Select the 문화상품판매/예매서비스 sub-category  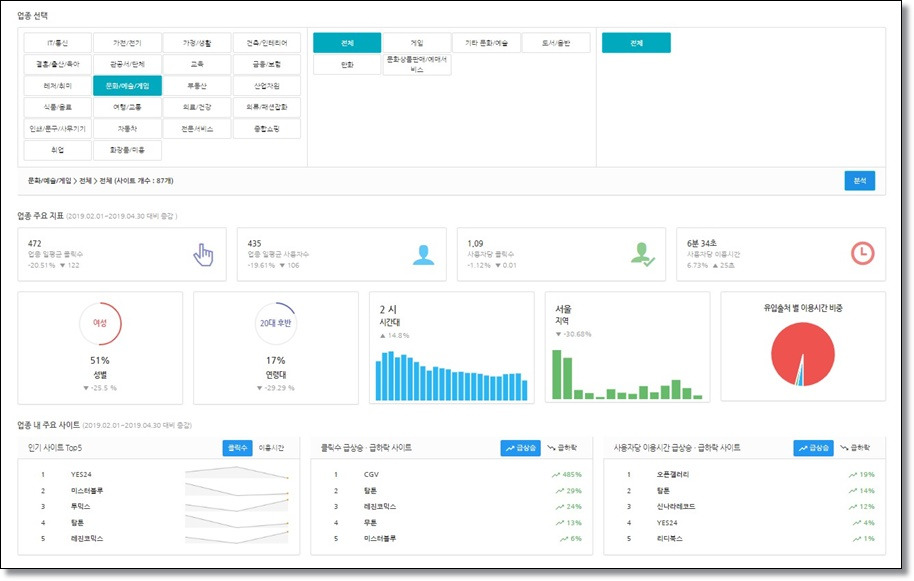coord(417,65)
